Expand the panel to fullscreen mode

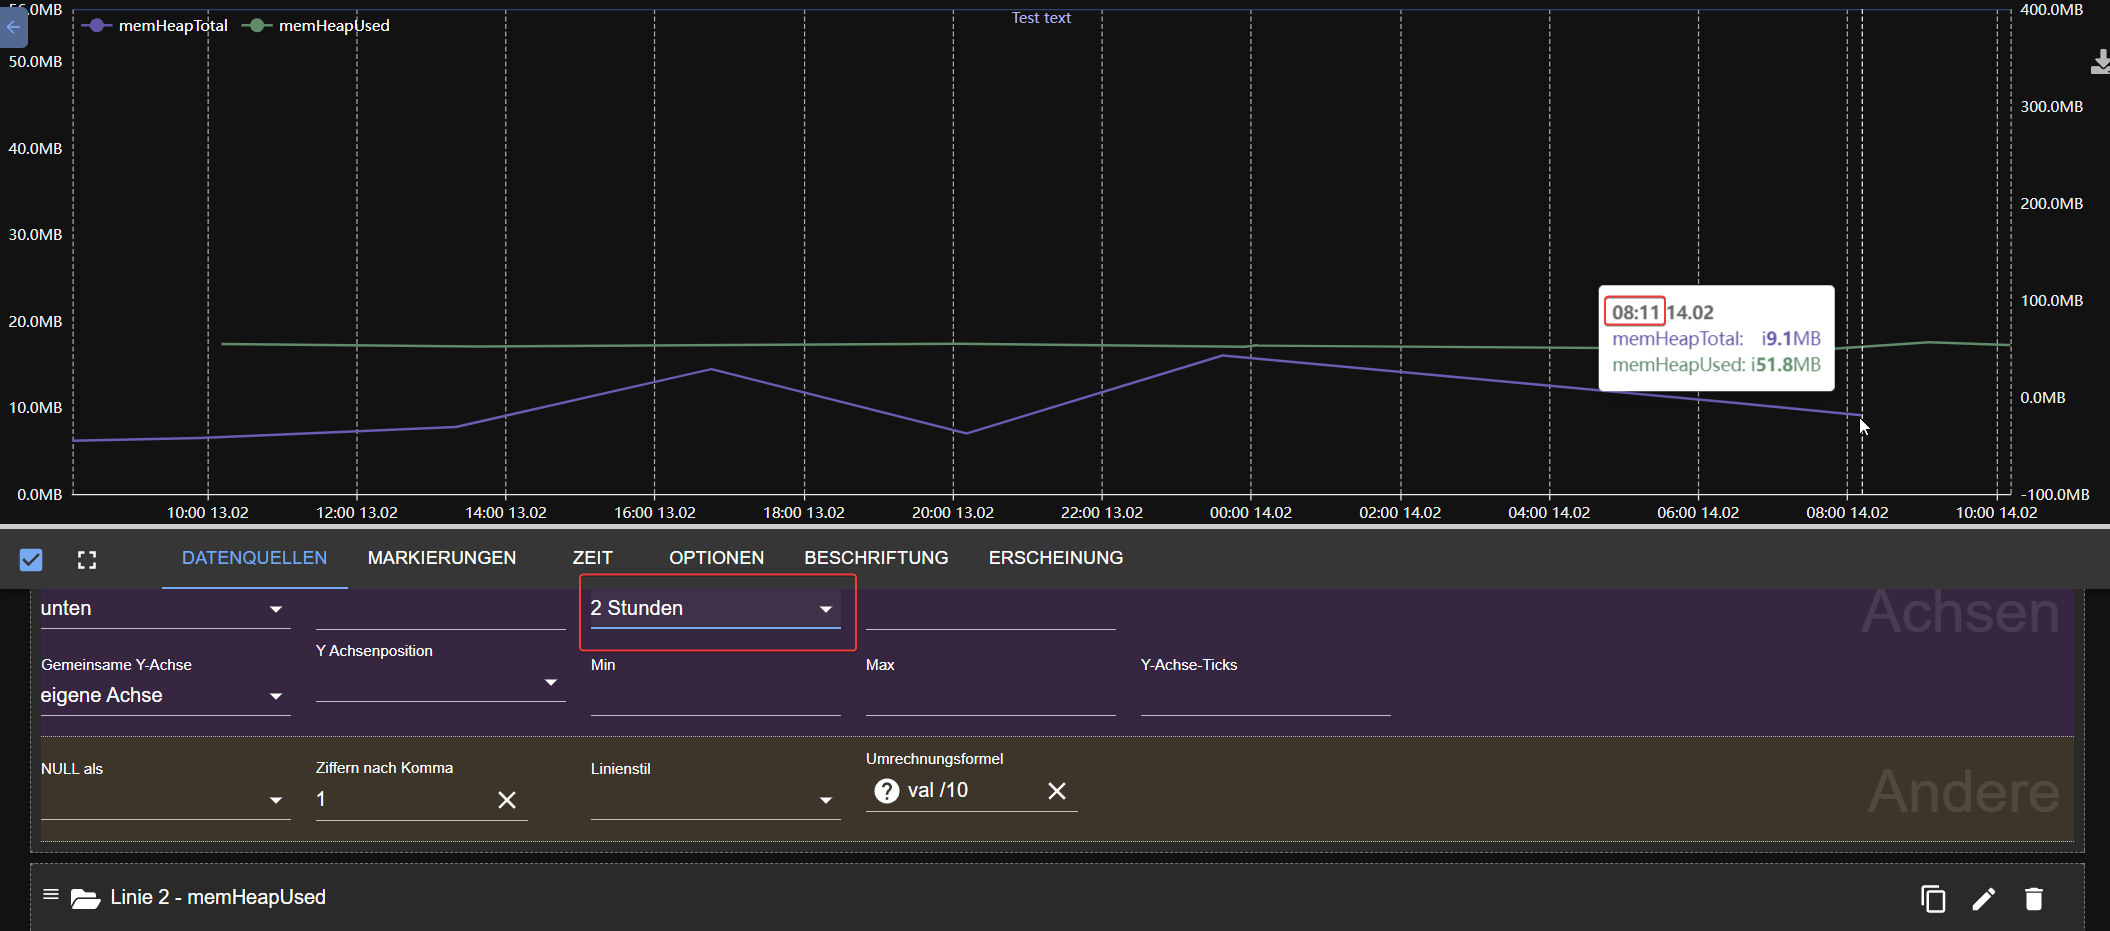(x=87, y=560)
